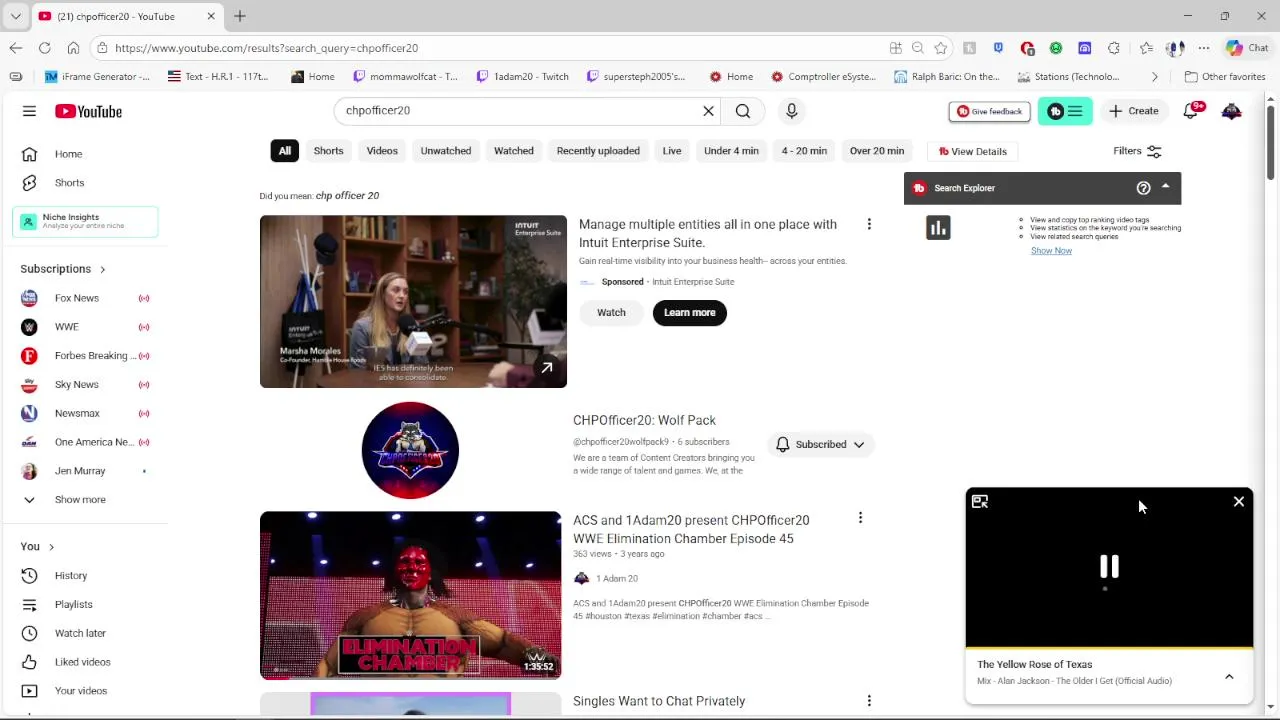
Task: Collapse the Search Explorer panel
Action: tap(1165, 187)
